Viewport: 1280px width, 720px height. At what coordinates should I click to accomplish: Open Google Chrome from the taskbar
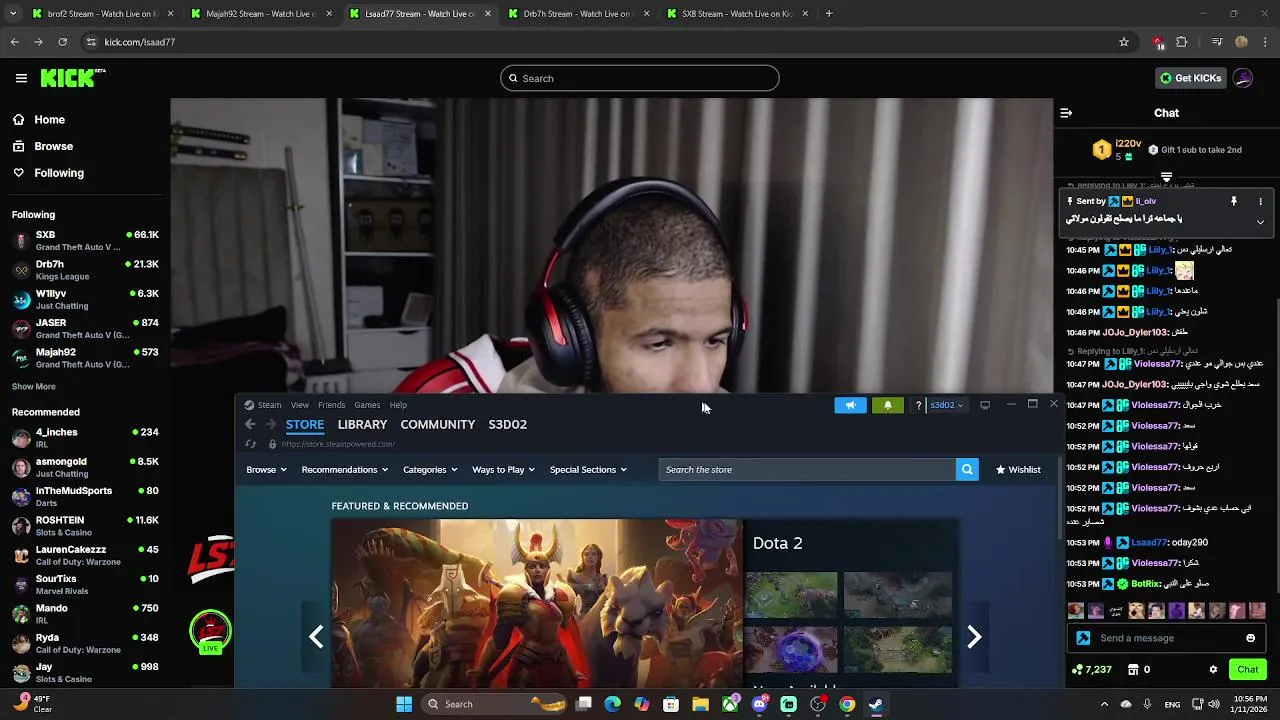click(847, 704)
